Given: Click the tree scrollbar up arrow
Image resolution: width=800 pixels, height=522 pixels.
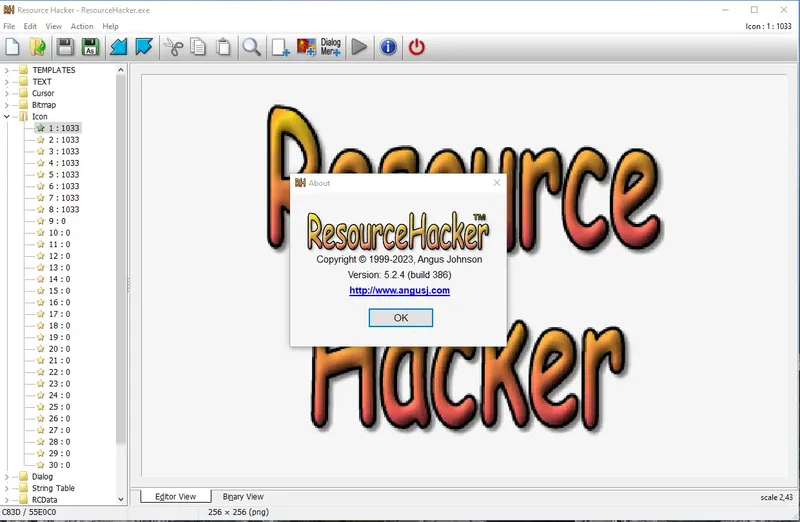Looking at the screenshot, I should [121, 70].
